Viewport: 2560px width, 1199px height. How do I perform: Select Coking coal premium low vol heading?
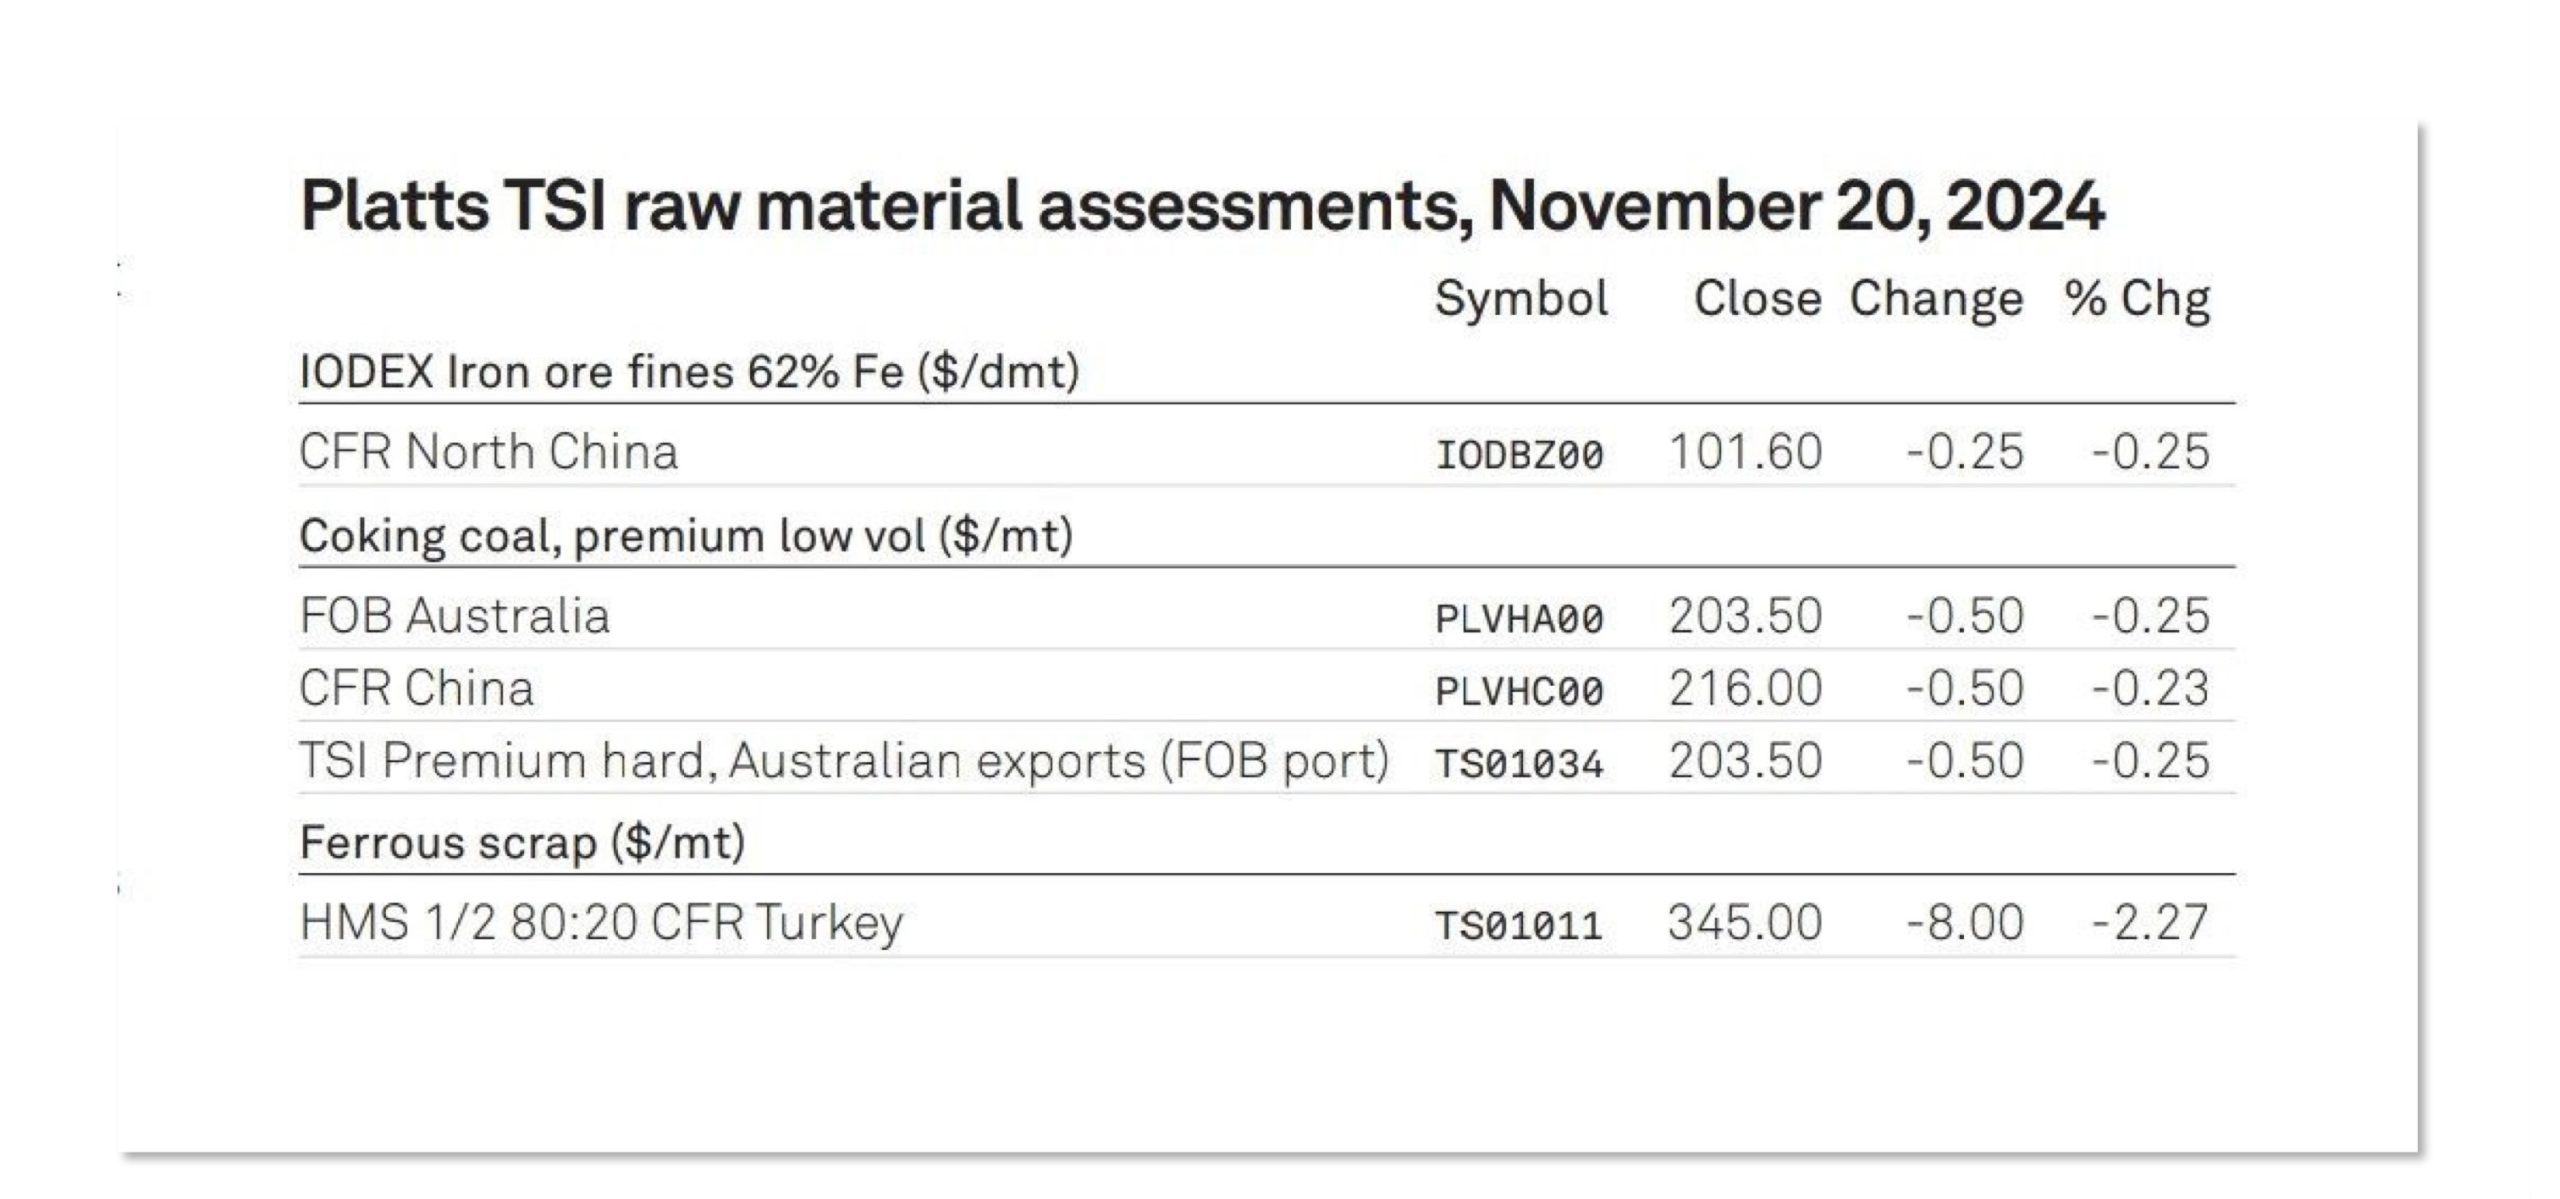click(687, 536)
